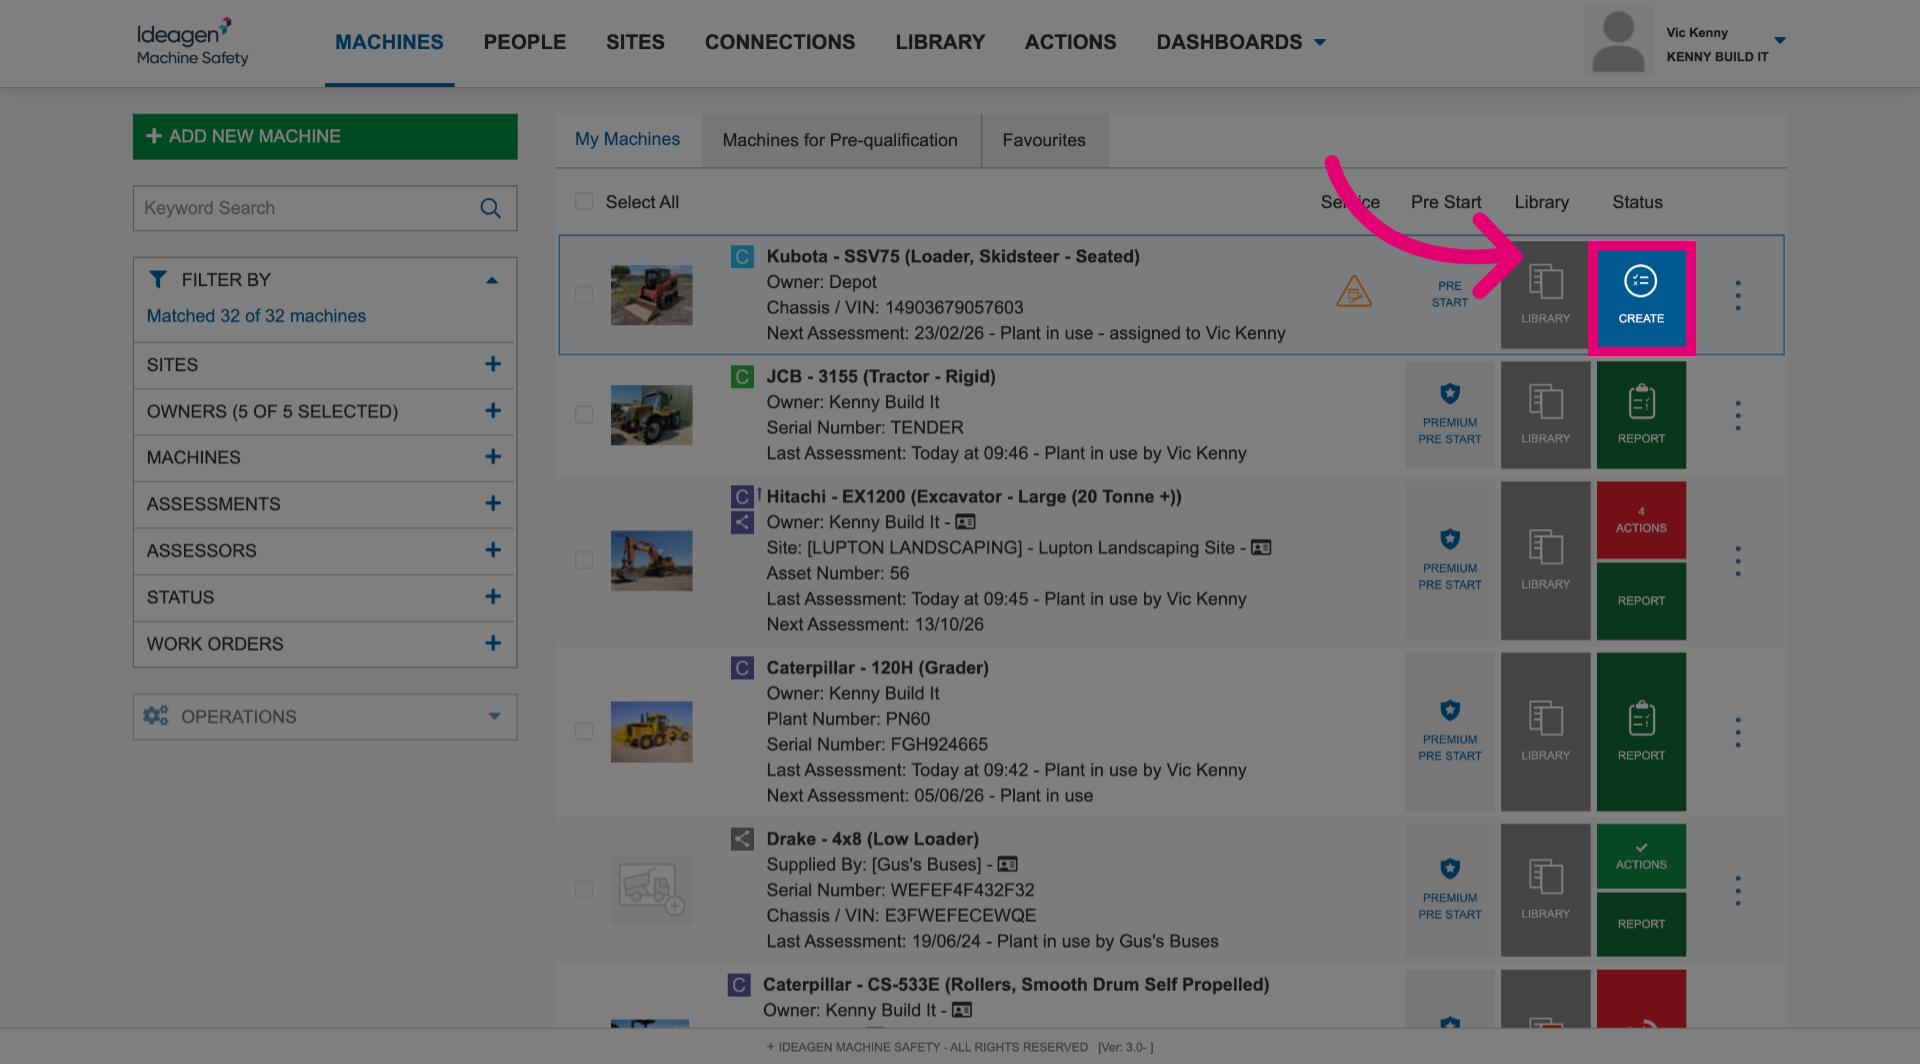Switch to the My Machines tab
The image size is (1920, 1064).
628,140
